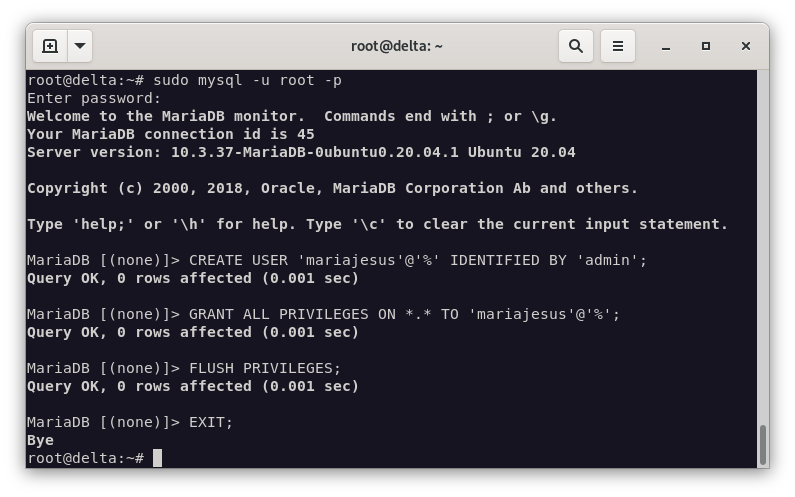Viewport: 795px width, 497px height.
Task: Open terminal search with the magnifier icon
Action: [x=576, y=46]
